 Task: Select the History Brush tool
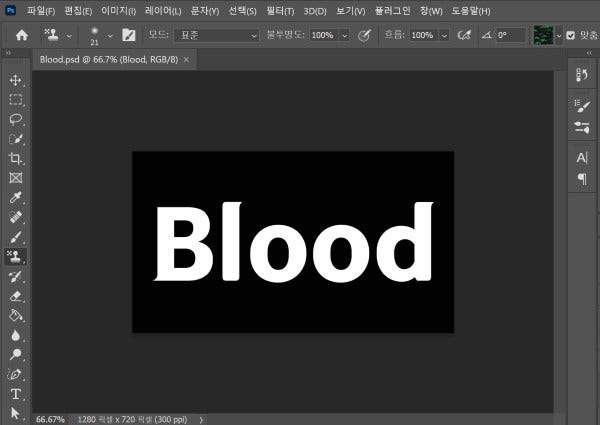click(15, 277)
